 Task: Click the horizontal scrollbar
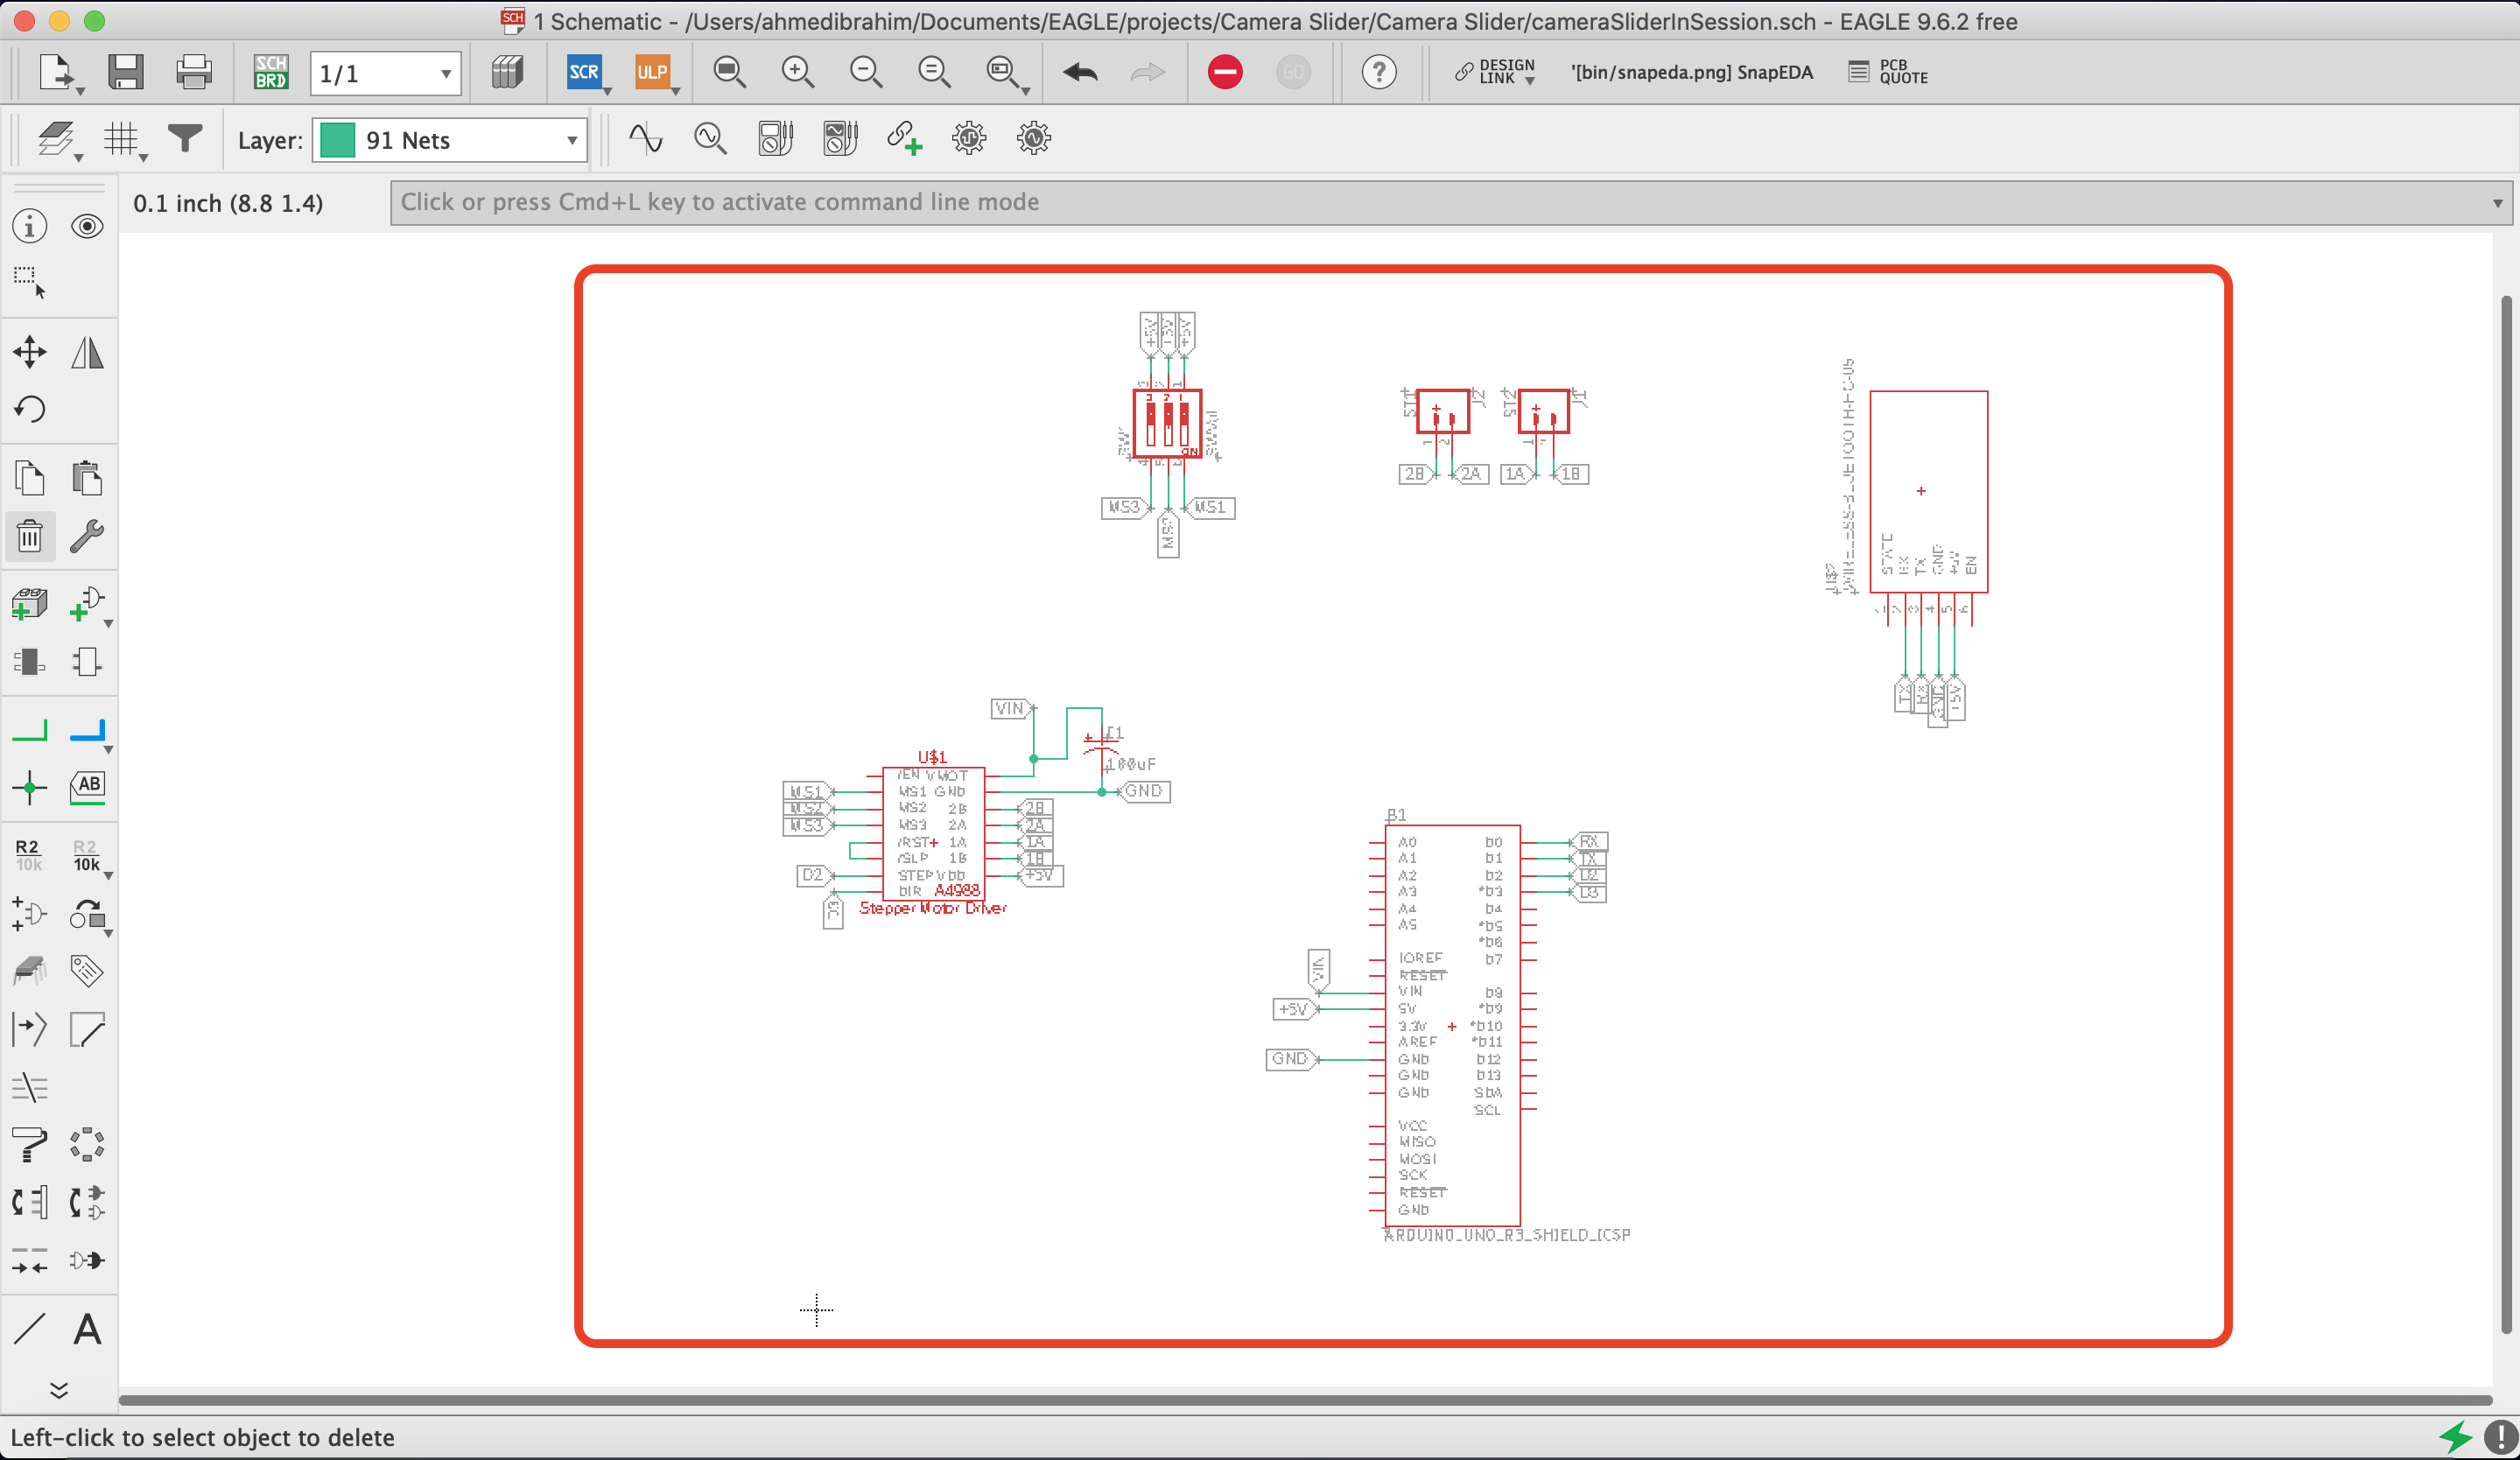click(1305, 1400)
